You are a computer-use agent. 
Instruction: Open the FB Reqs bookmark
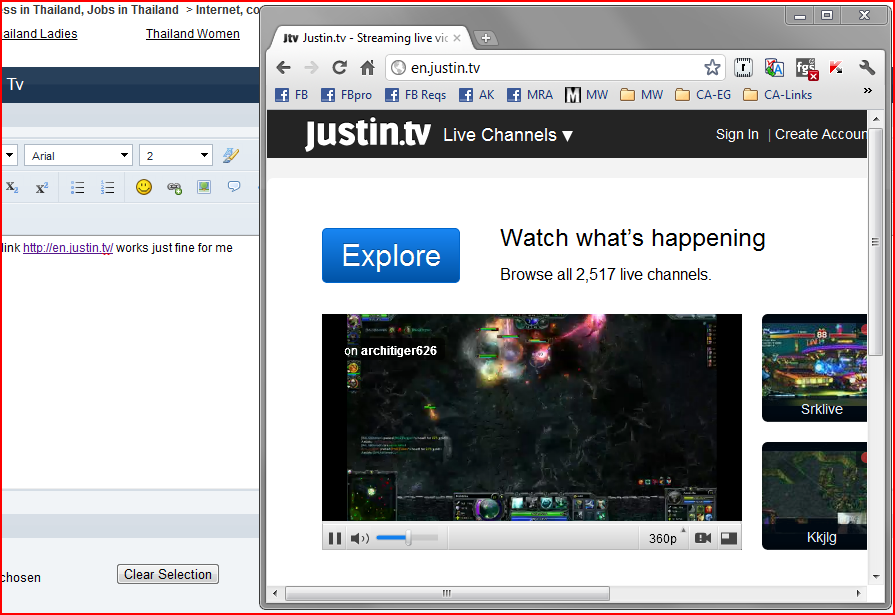(416, 95)
